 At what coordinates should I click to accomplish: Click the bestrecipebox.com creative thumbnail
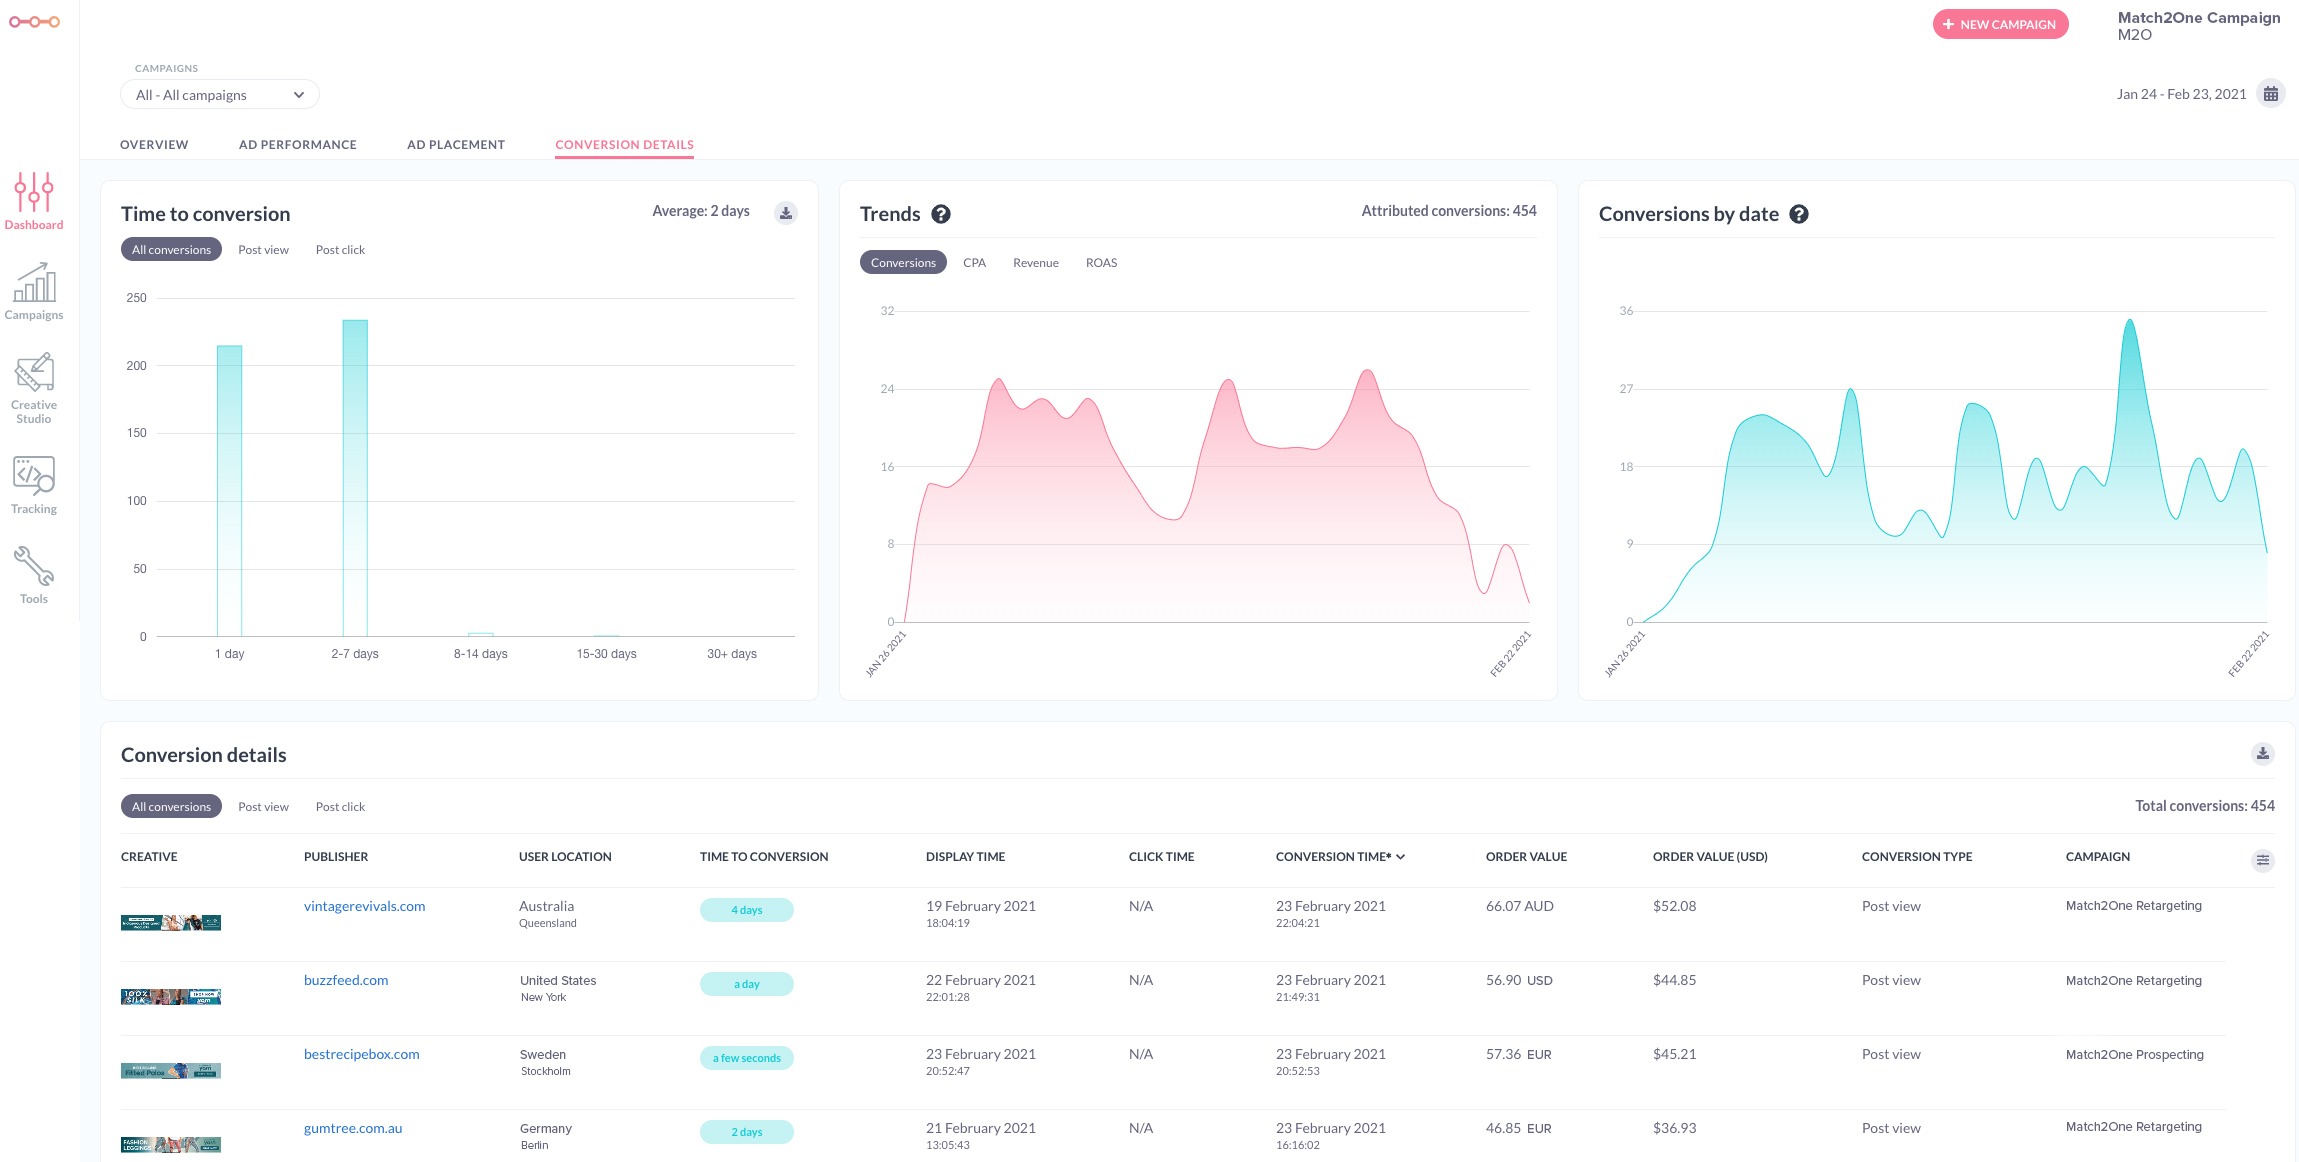(x=171, y=1071)
